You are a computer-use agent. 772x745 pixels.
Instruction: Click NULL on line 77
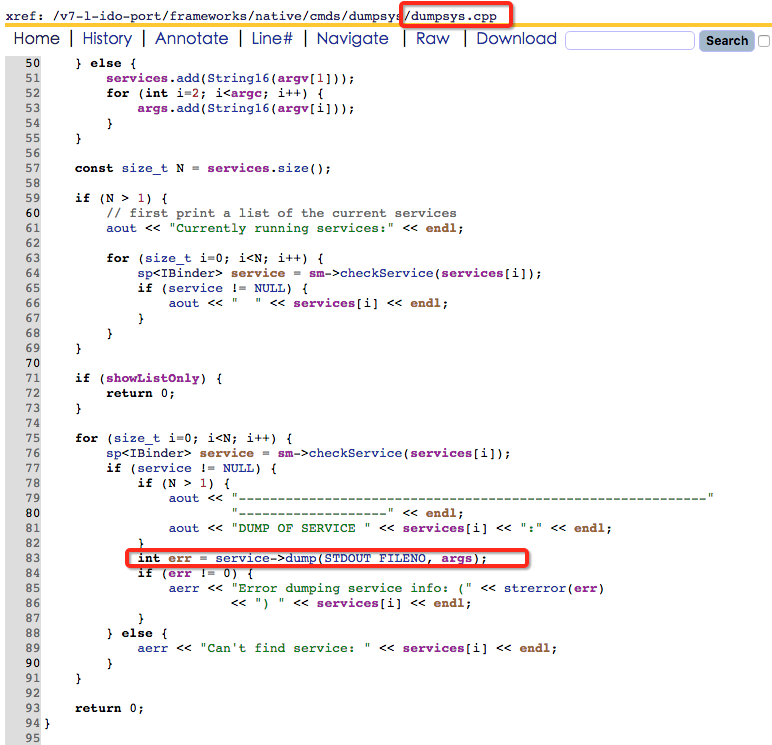click(238, 468)
